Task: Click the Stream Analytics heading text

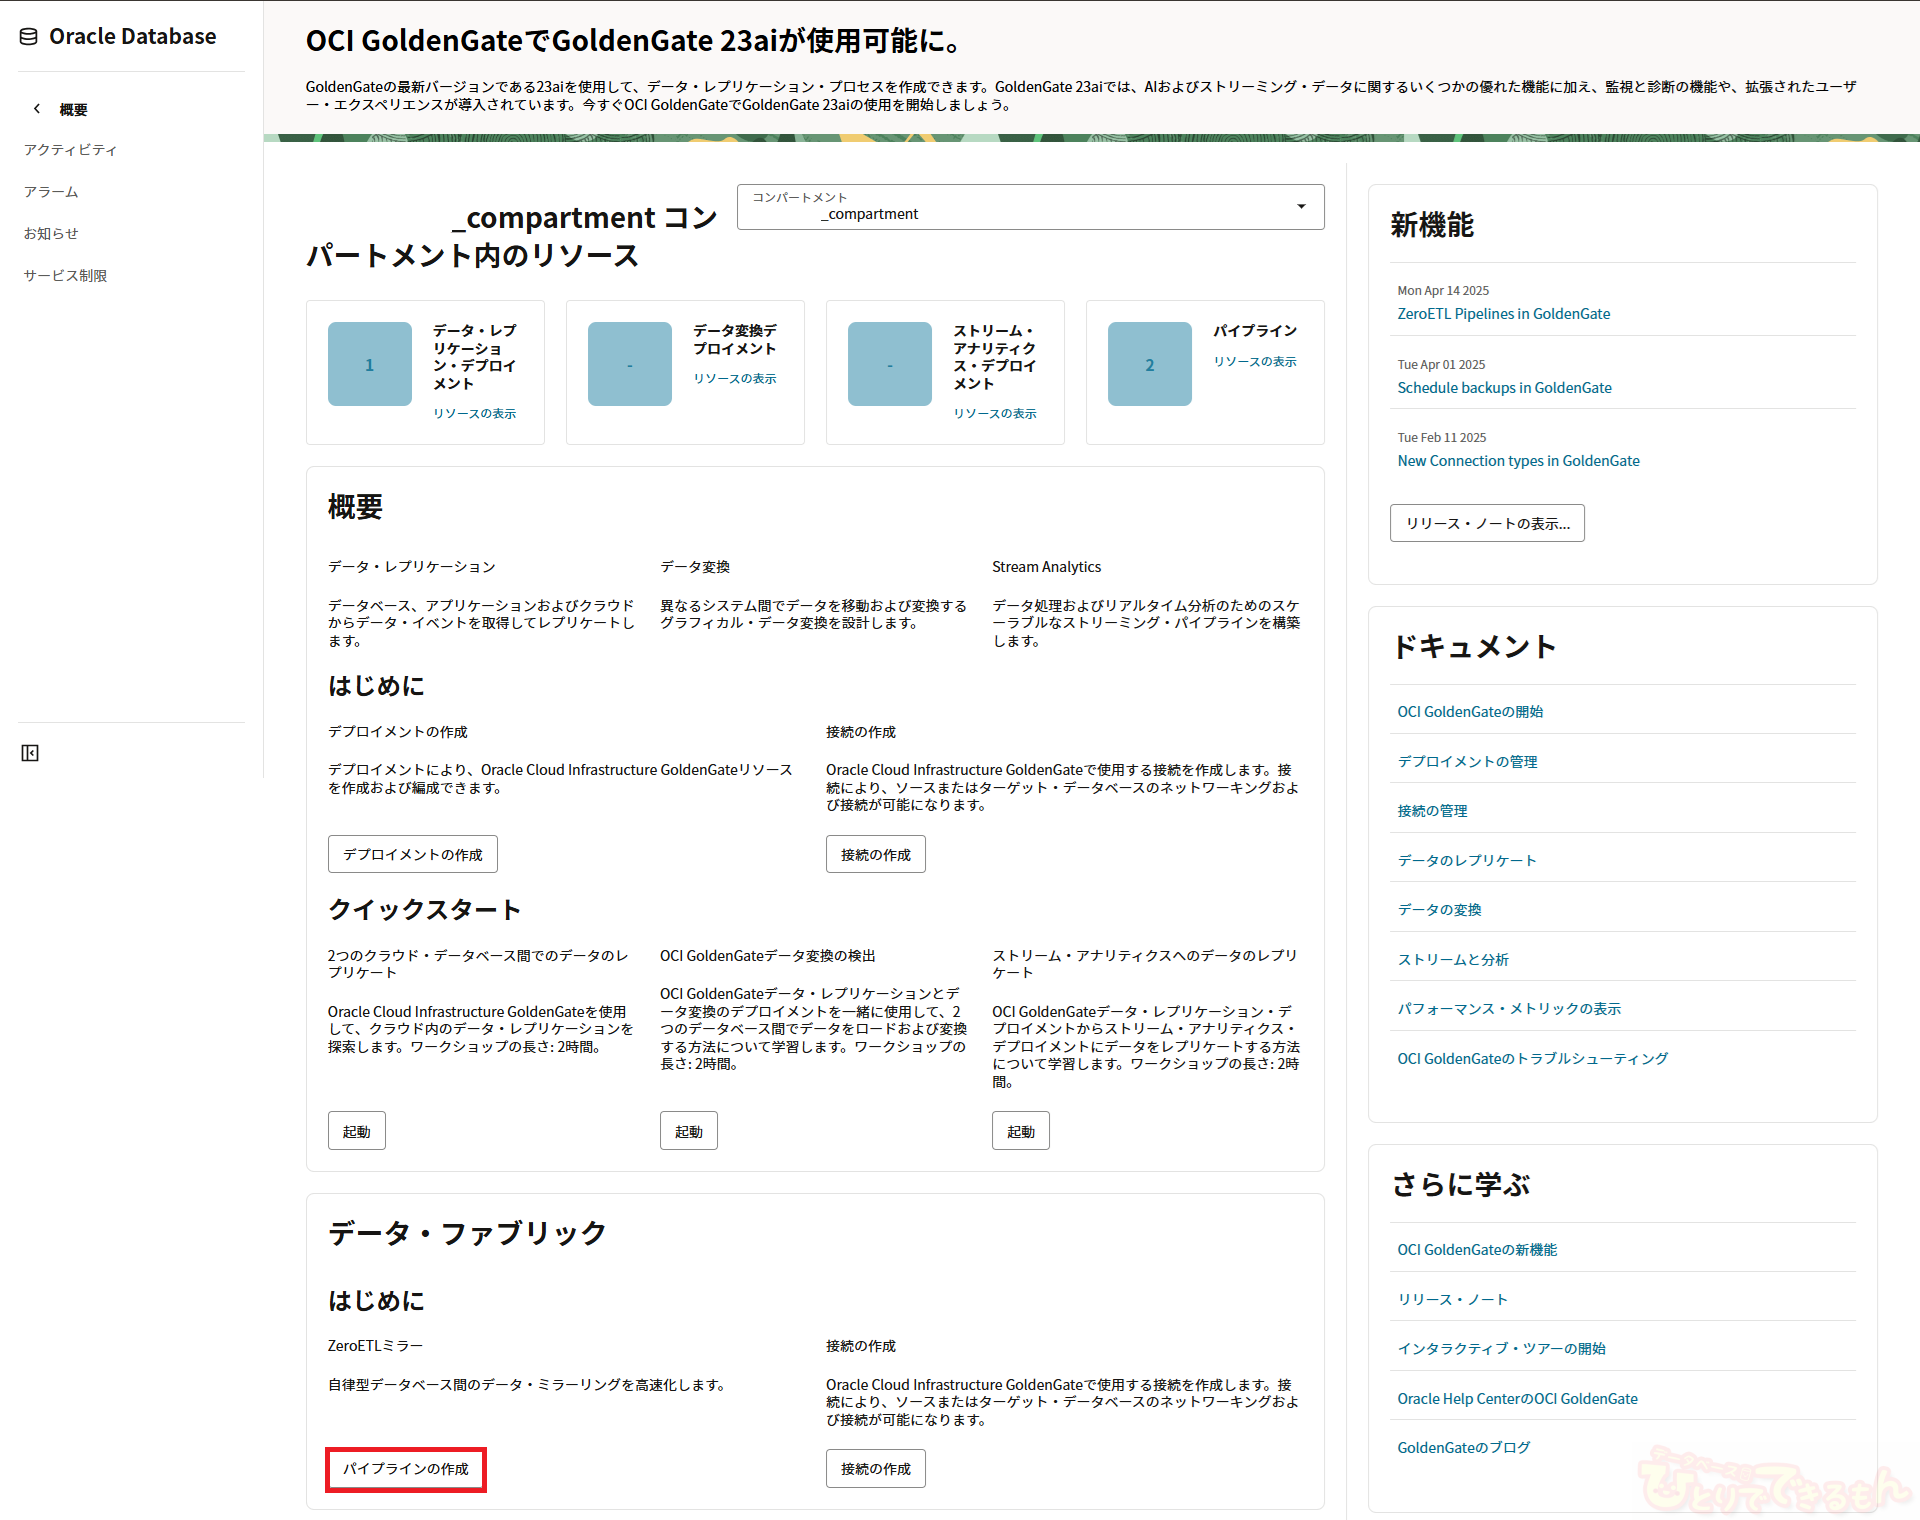Action: tap(1046, 567)
